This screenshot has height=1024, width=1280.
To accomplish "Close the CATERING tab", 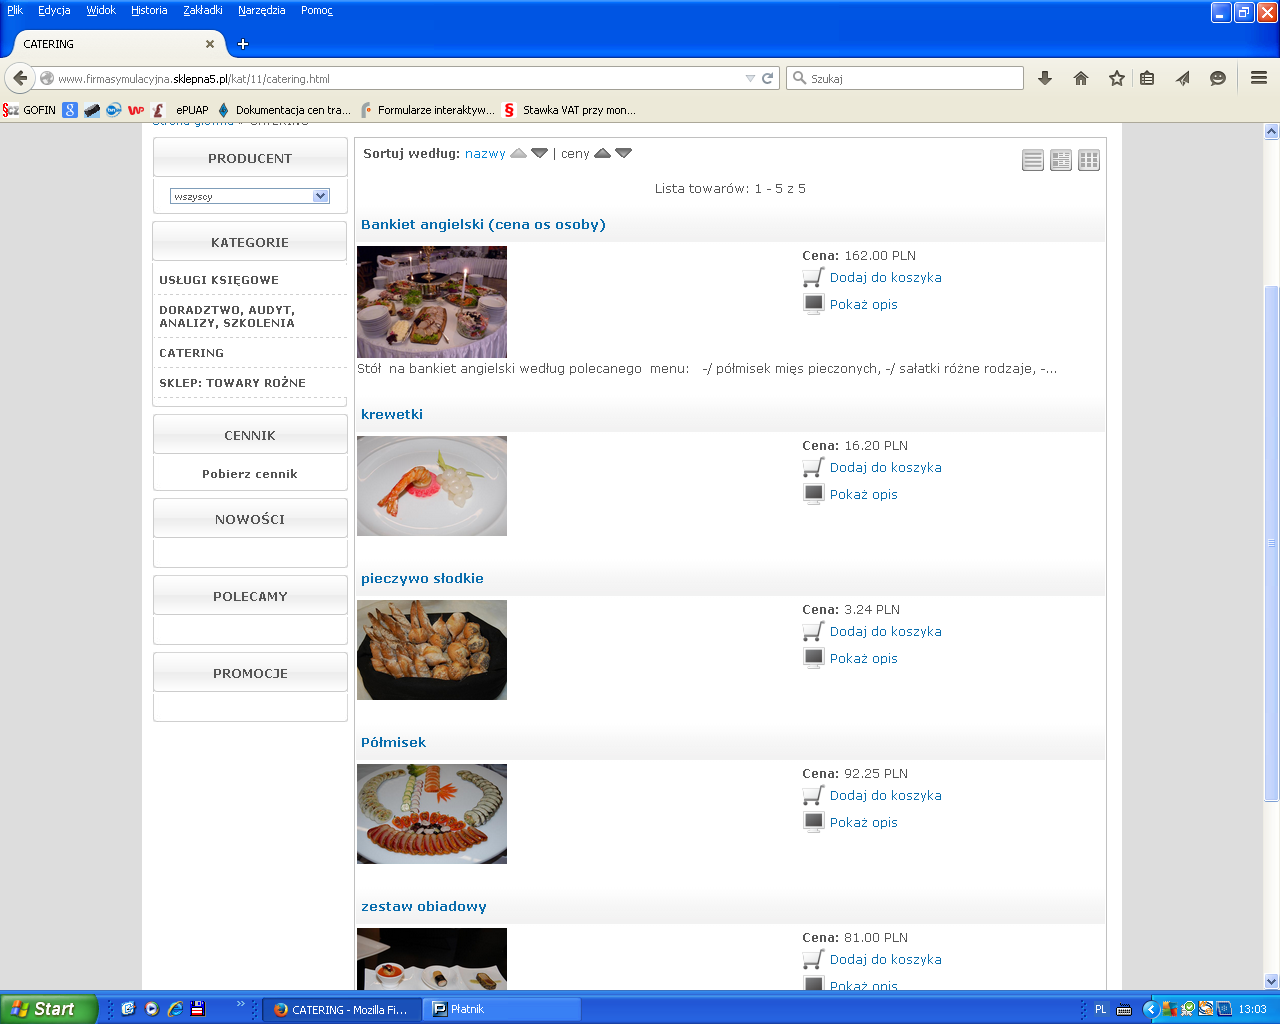I will (x=210, y=44).
